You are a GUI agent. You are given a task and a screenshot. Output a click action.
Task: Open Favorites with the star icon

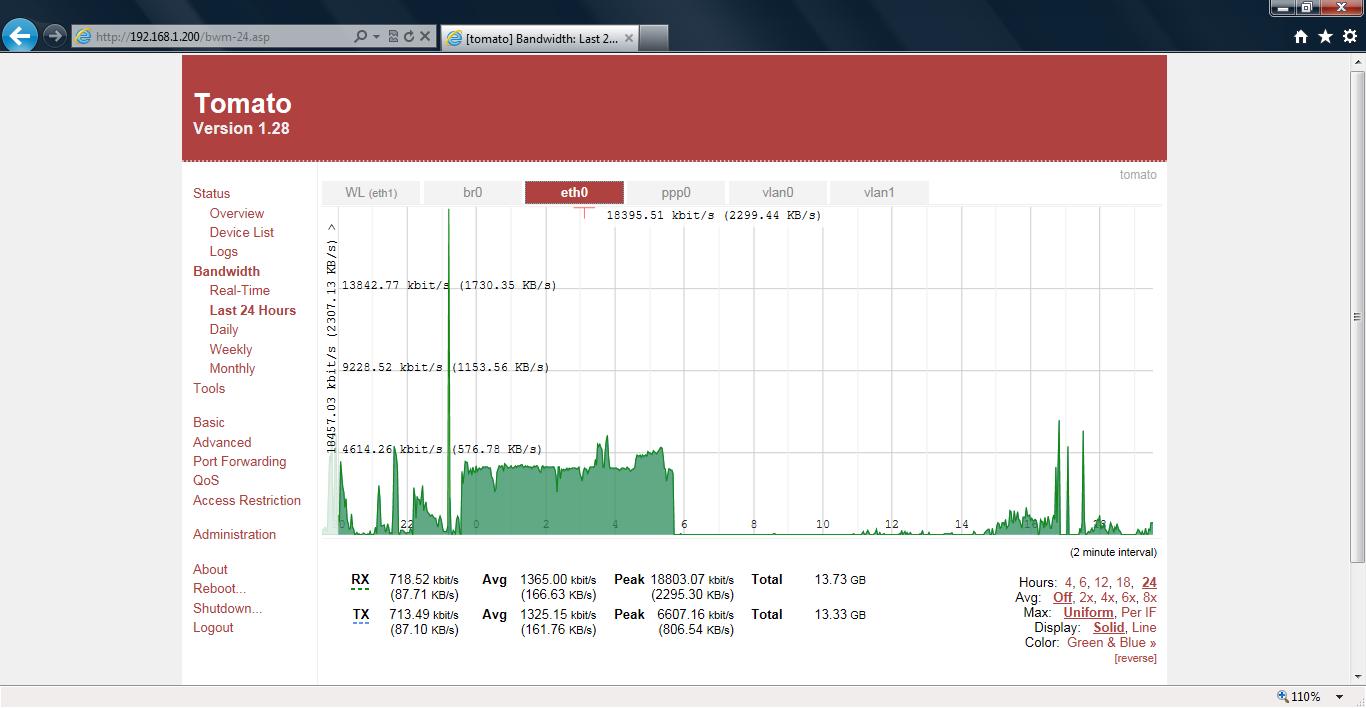coord(1325,36)
